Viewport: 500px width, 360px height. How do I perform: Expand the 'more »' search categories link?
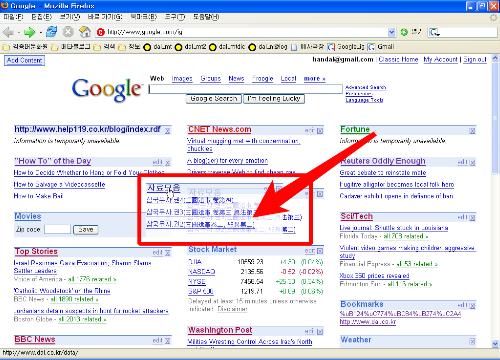coord(314,79)
